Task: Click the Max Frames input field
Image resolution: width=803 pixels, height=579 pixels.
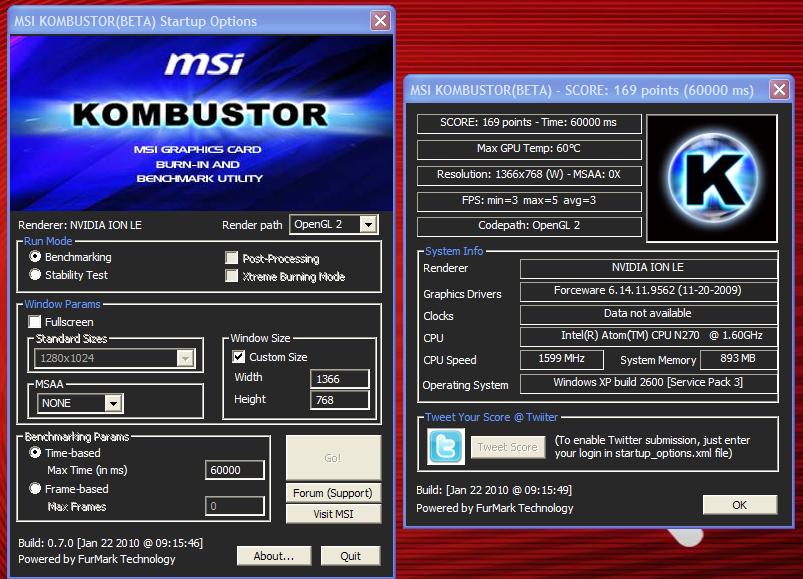Action: click(235, 506)
